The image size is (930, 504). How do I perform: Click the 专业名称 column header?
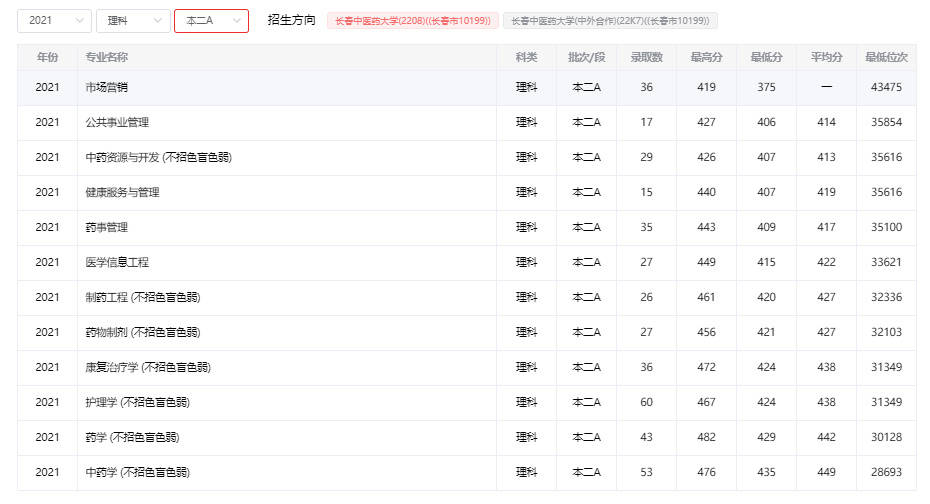coord(106,57)
